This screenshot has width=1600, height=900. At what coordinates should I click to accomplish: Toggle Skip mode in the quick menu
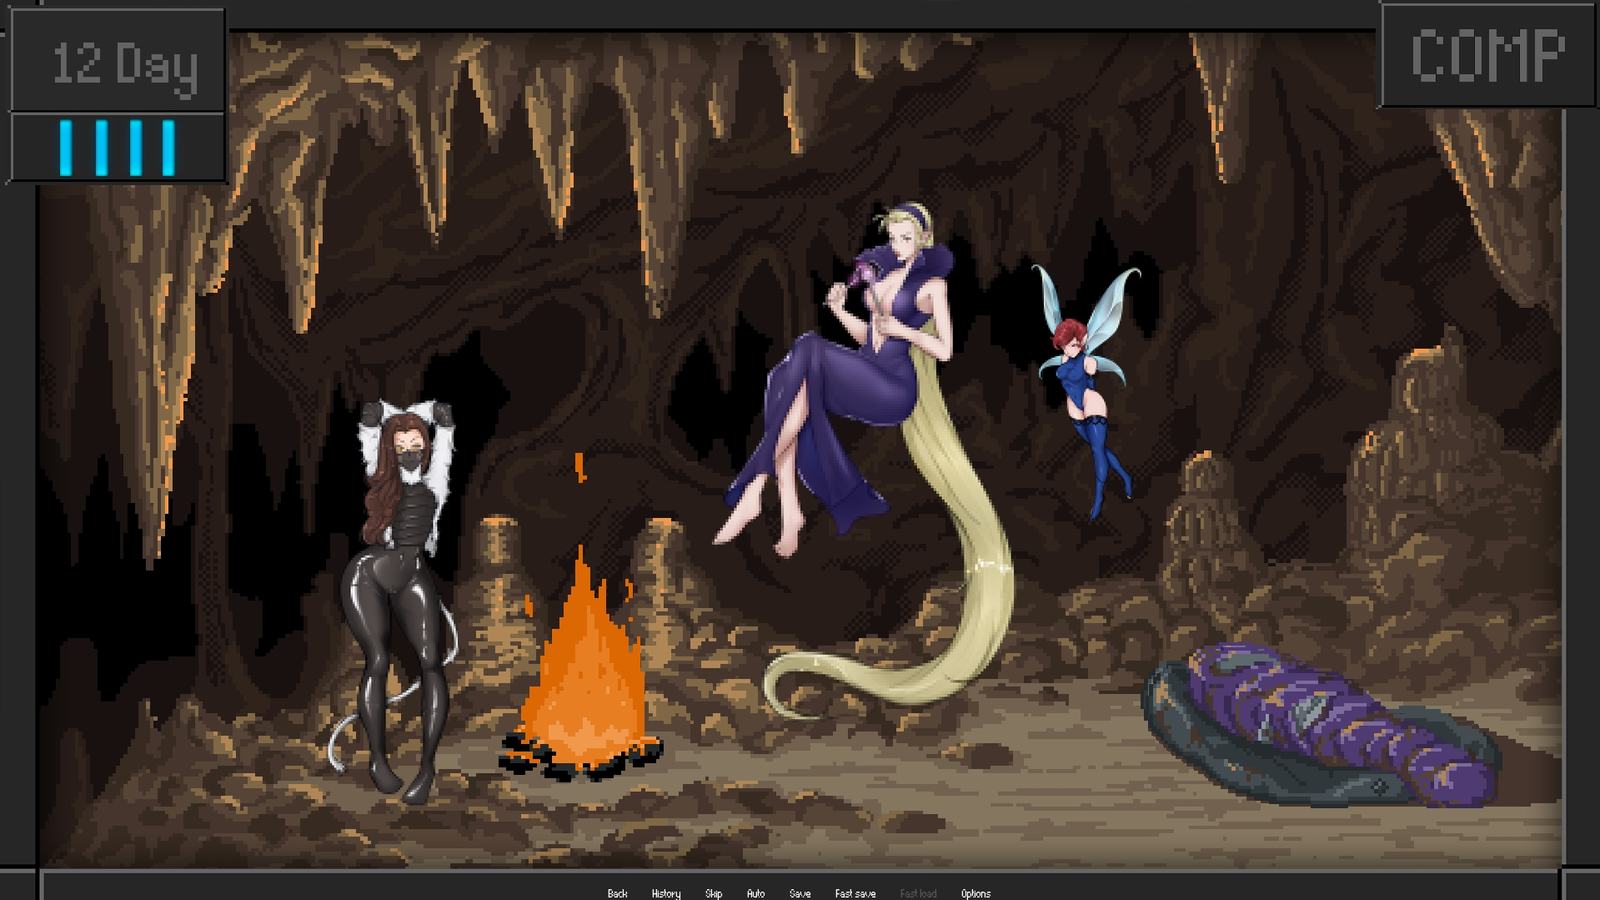tap(713, 893)
